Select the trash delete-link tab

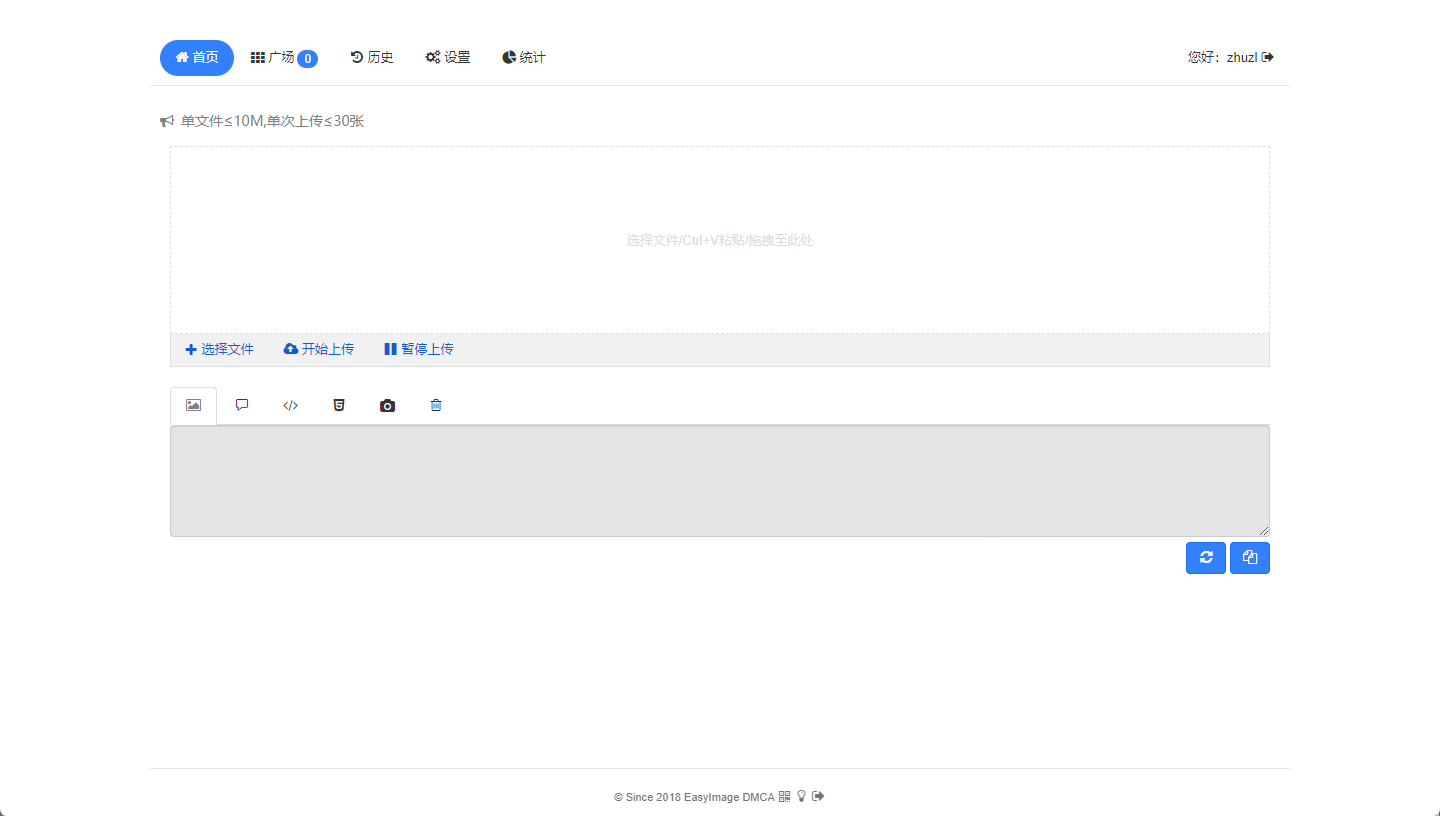coord(436,406)
